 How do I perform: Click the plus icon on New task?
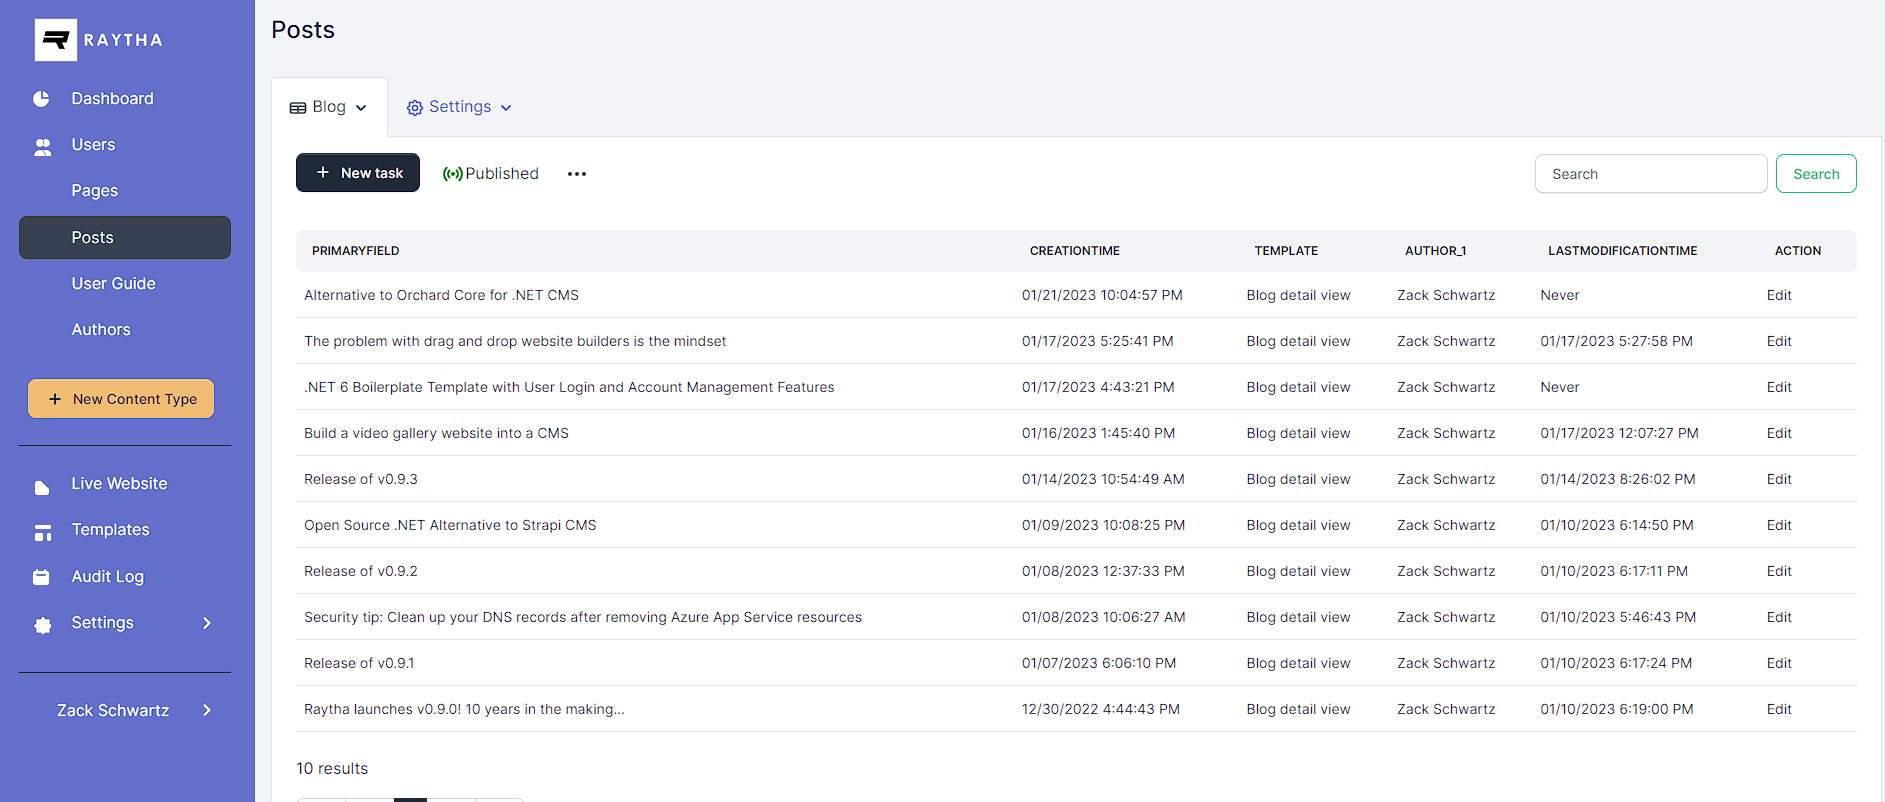pos(323,173)
